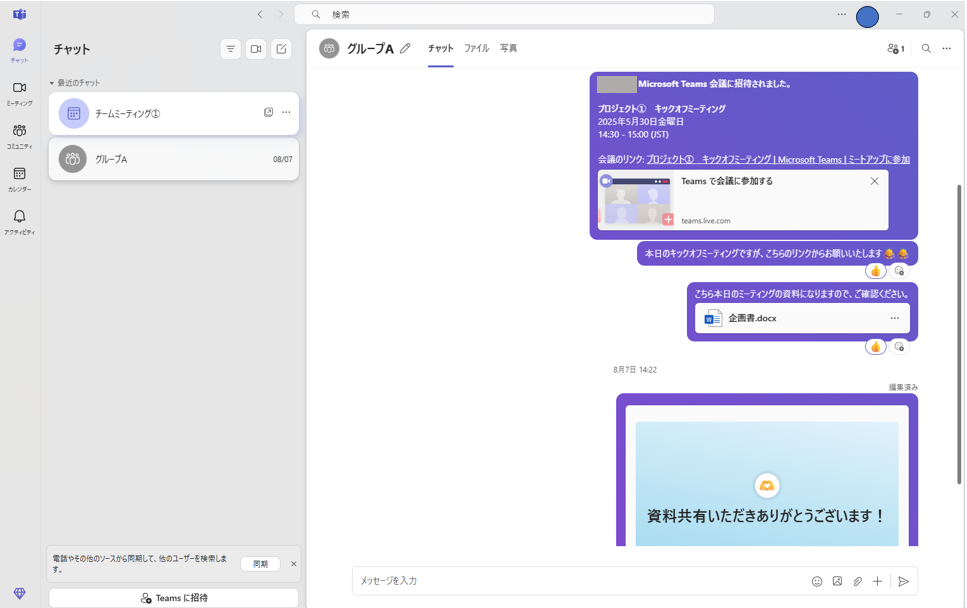Click the メッセージを入力 input field
The image size is (967, 608).
click(x=550, y=580)
